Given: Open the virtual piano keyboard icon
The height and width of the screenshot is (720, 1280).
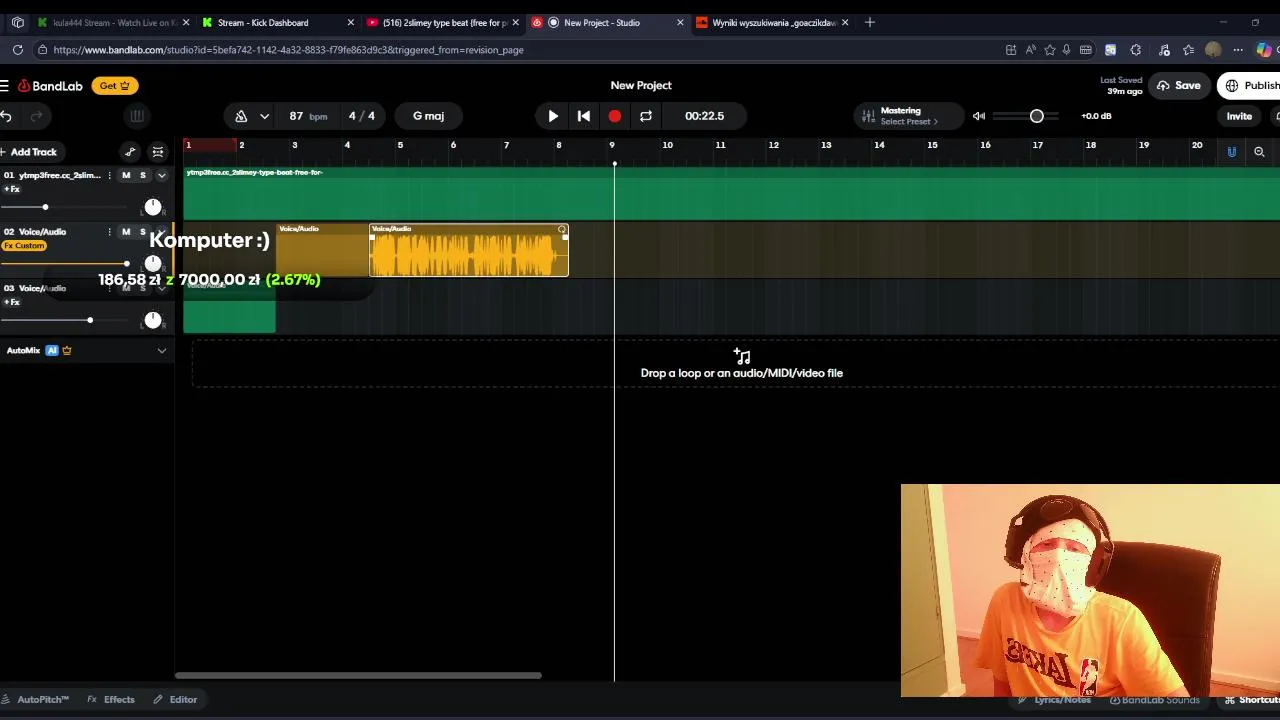Looking at the screenshot, I should [x=137, y=116].
